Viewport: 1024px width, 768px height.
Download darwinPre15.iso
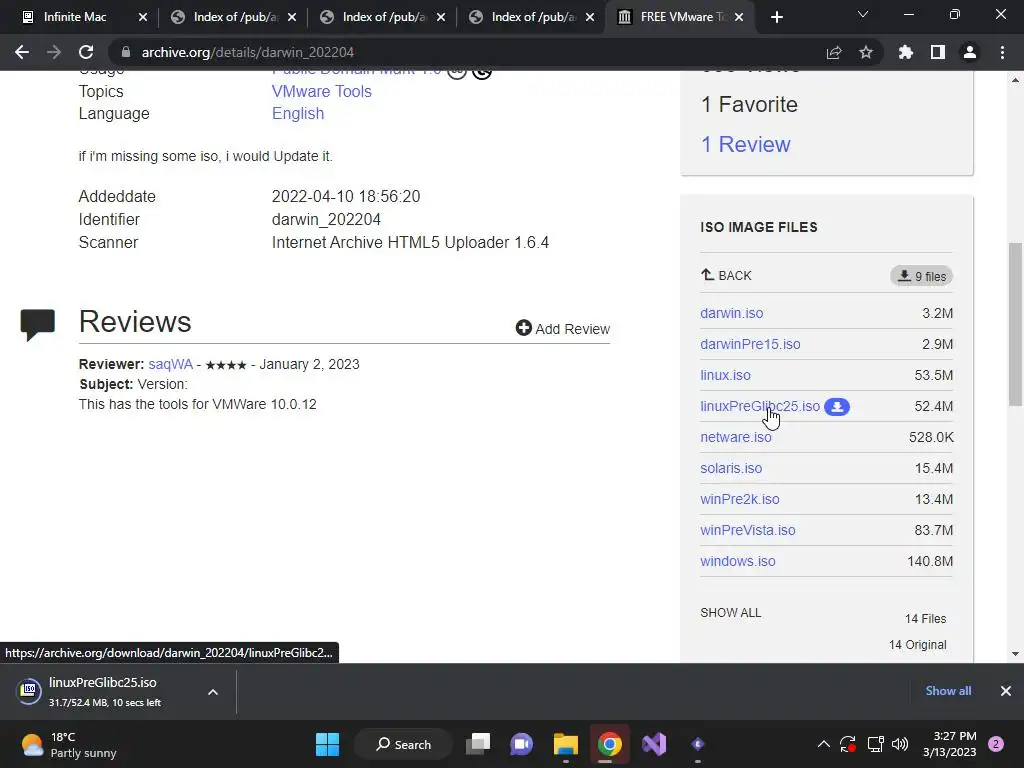750,344
